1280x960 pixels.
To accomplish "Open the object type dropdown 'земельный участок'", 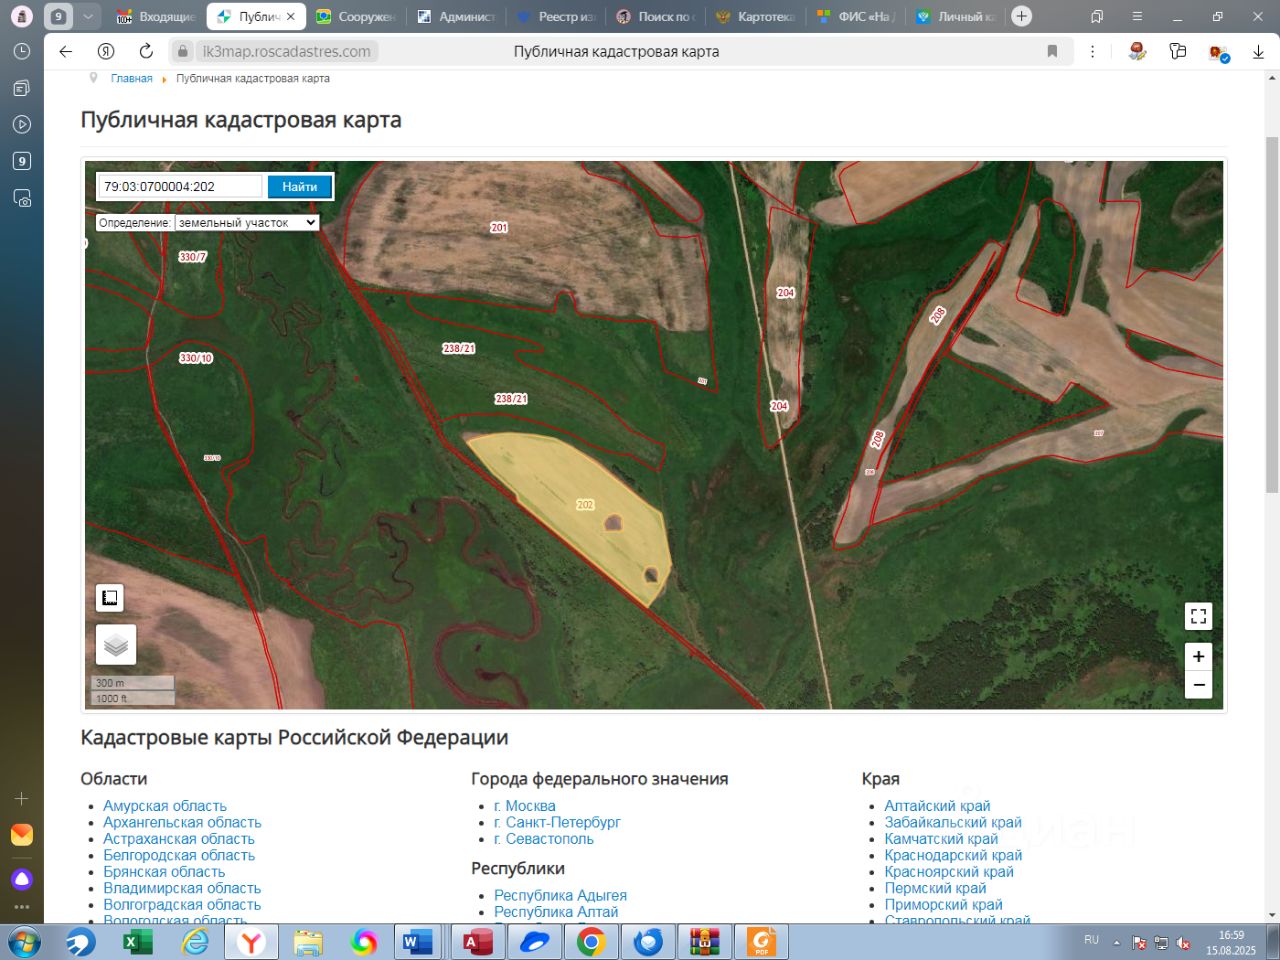I will tap(247, 223).
